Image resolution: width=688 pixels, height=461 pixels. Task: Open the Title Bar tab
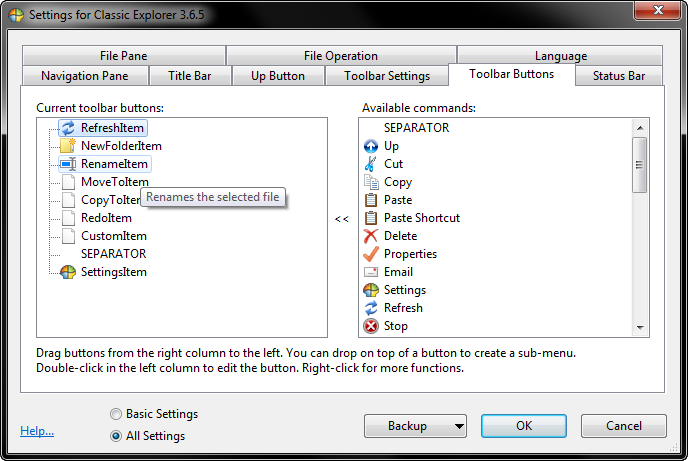(190, 76)
